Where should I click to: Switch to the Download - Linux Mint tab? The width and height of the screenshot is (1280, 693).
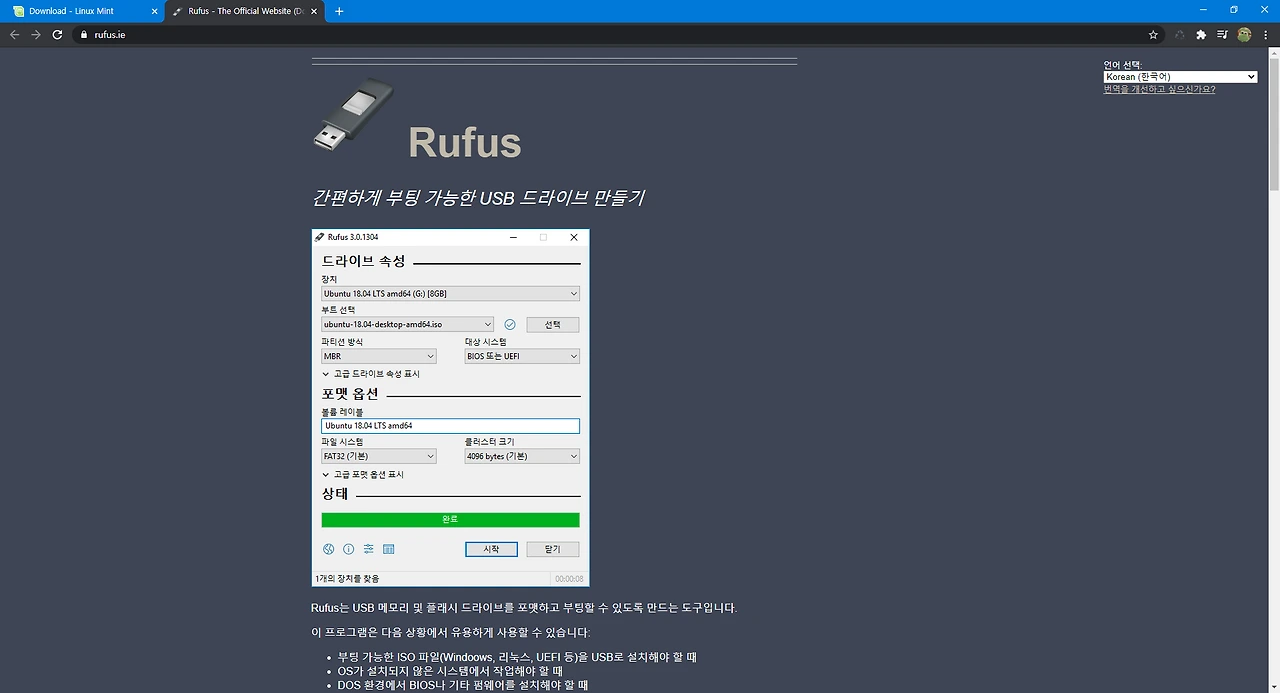[82, 11]
